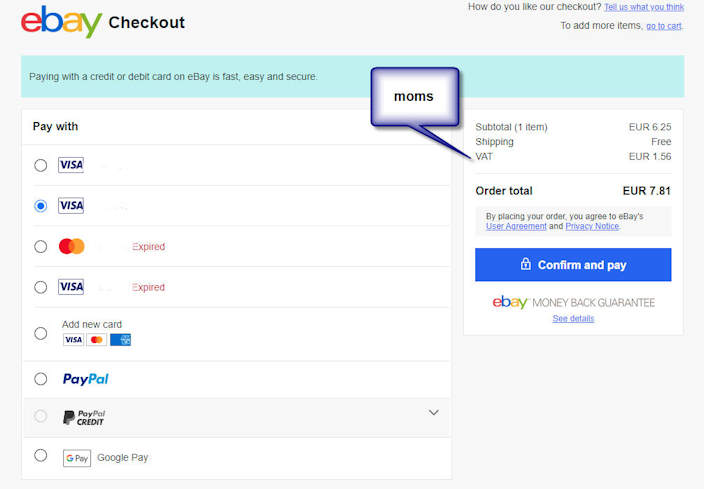The width and height of the screenshot is (704, 489).
Task: Select the PayPal Credit radio button
Action: tap(40, 416)
